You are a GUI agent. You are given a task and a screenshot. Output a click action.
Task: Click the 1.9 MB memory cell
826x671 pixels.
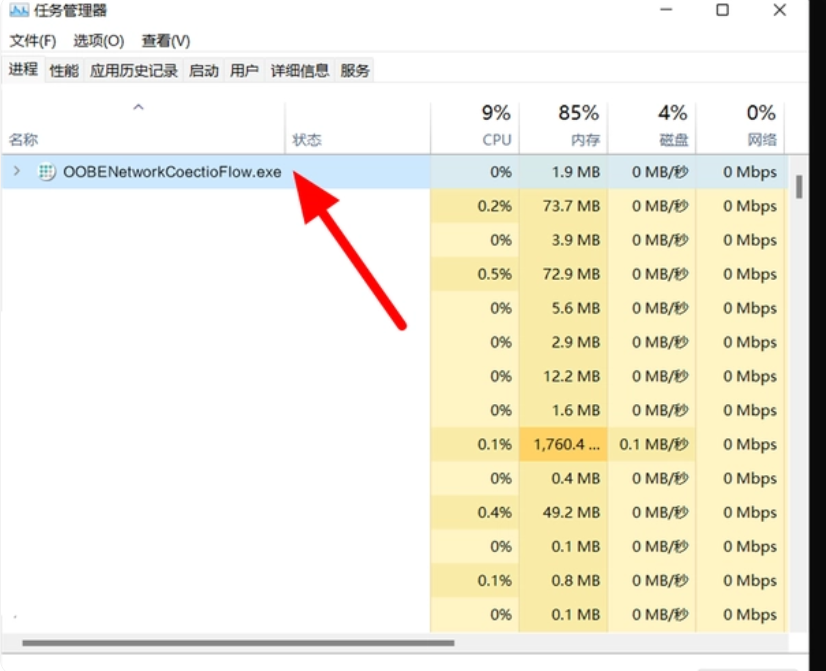(x=563, y=172)
